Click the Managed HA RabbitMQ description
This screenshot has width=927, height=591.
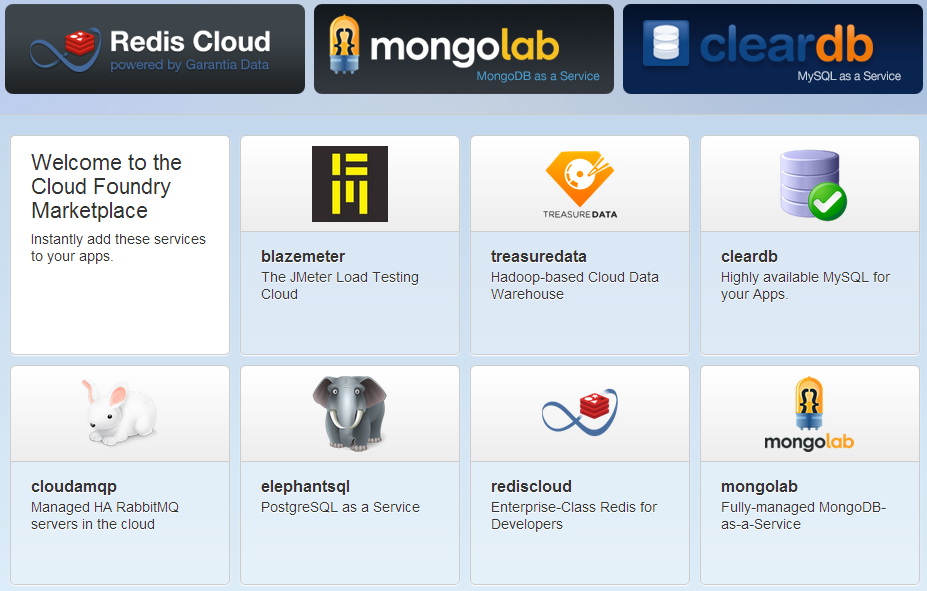[105, 515]
